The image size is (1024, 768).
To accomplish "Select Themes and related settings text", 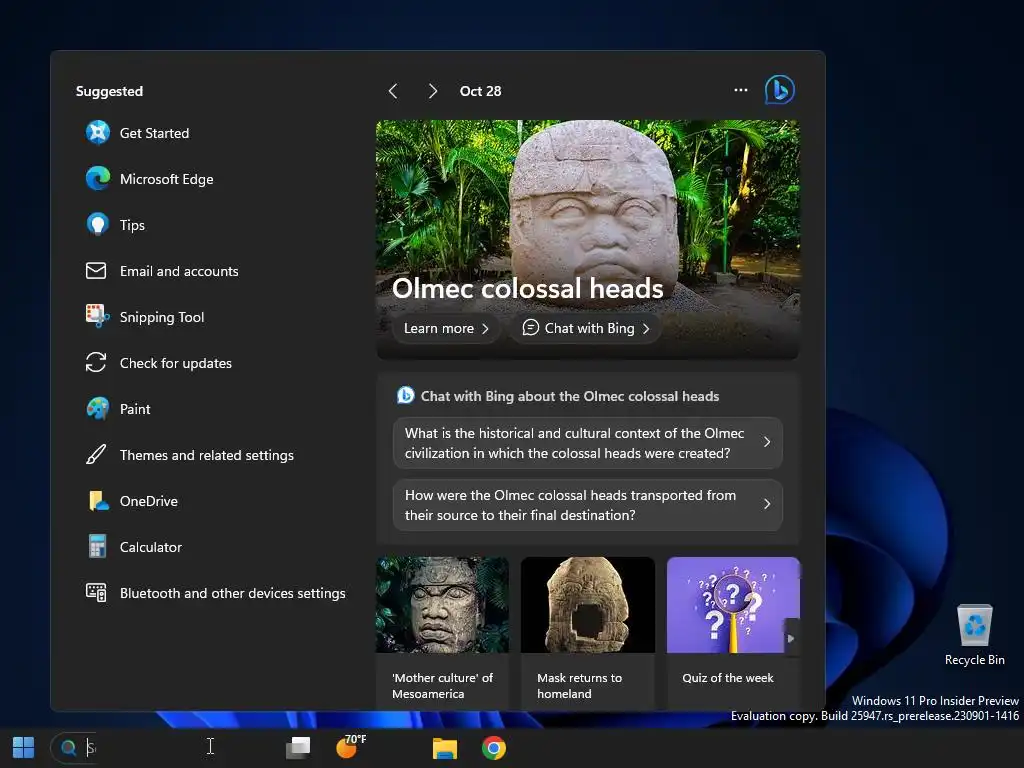I will (206, 455).
